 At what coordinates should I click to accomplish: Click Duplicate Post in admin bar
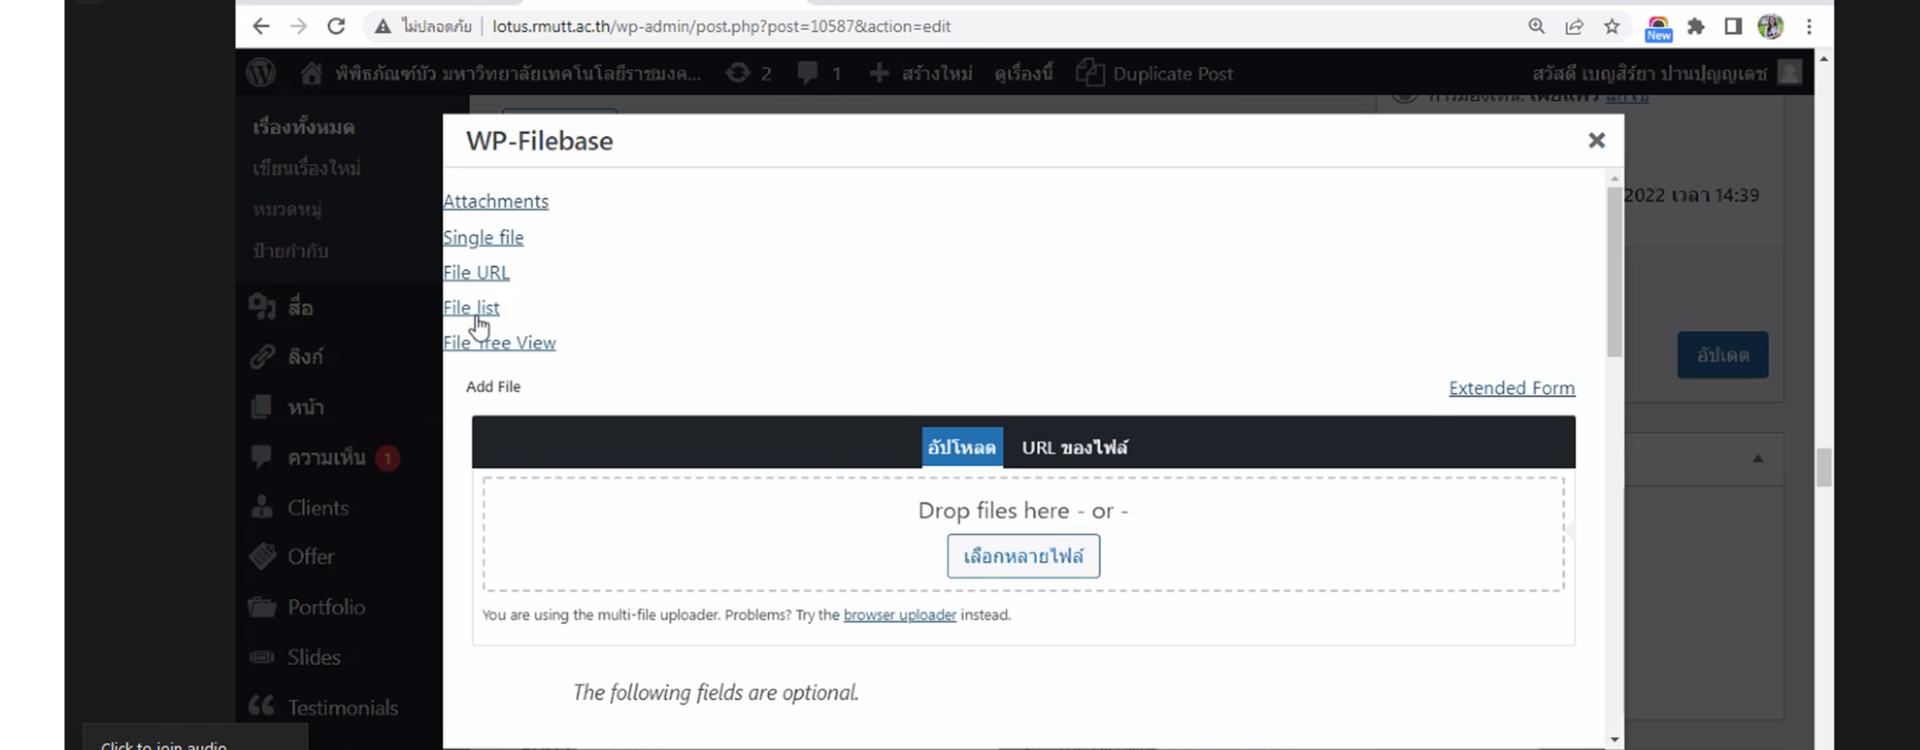tap(1154, 73)
